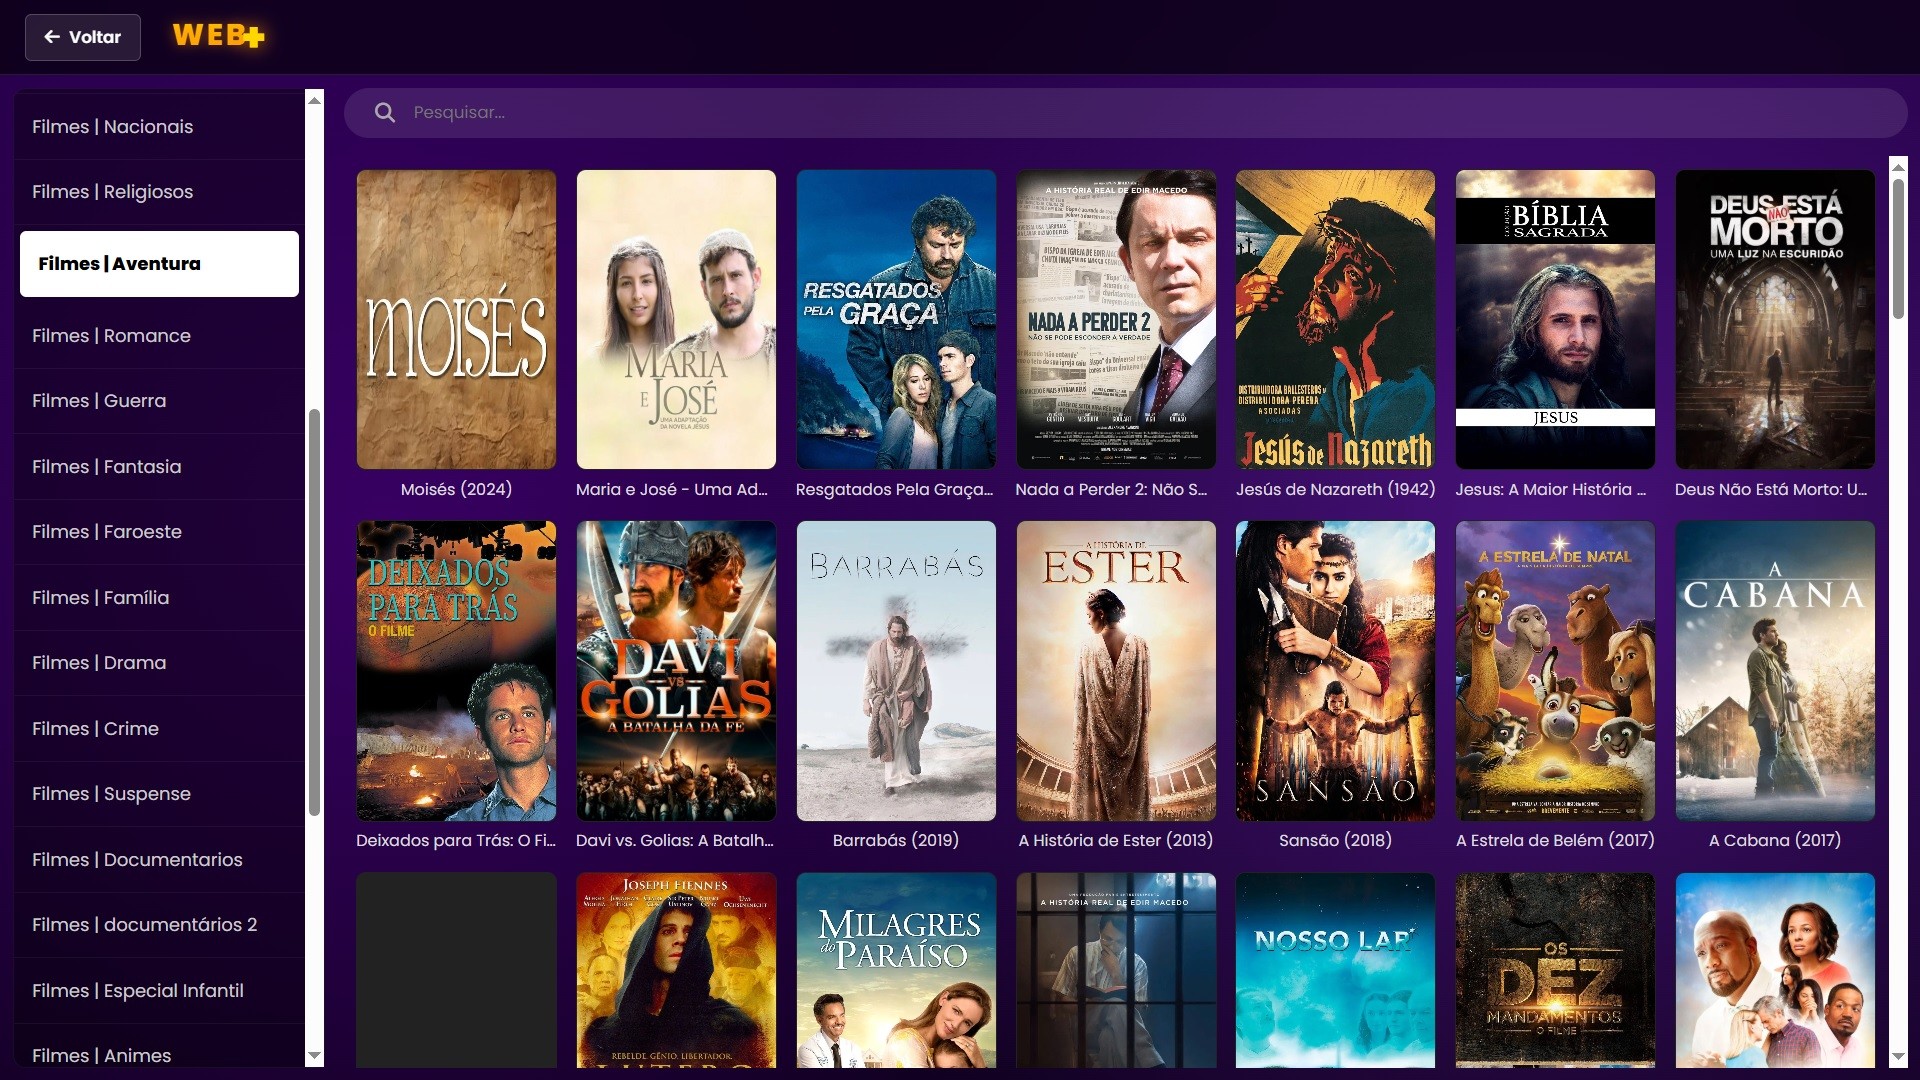
Task: Click Barrabás (2019) title text
Action: [895, 840]
